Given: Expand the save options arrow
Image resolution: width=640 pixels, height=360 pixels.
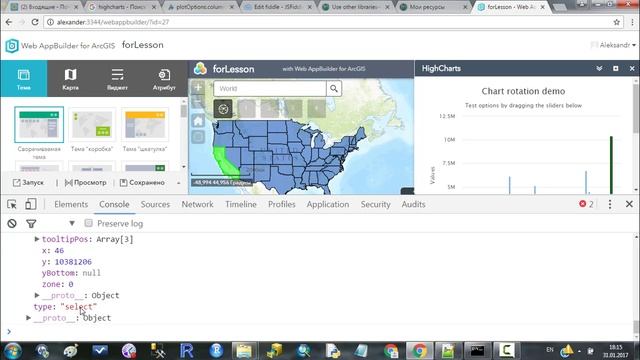Looking at the screenshot, I should 178,183.
